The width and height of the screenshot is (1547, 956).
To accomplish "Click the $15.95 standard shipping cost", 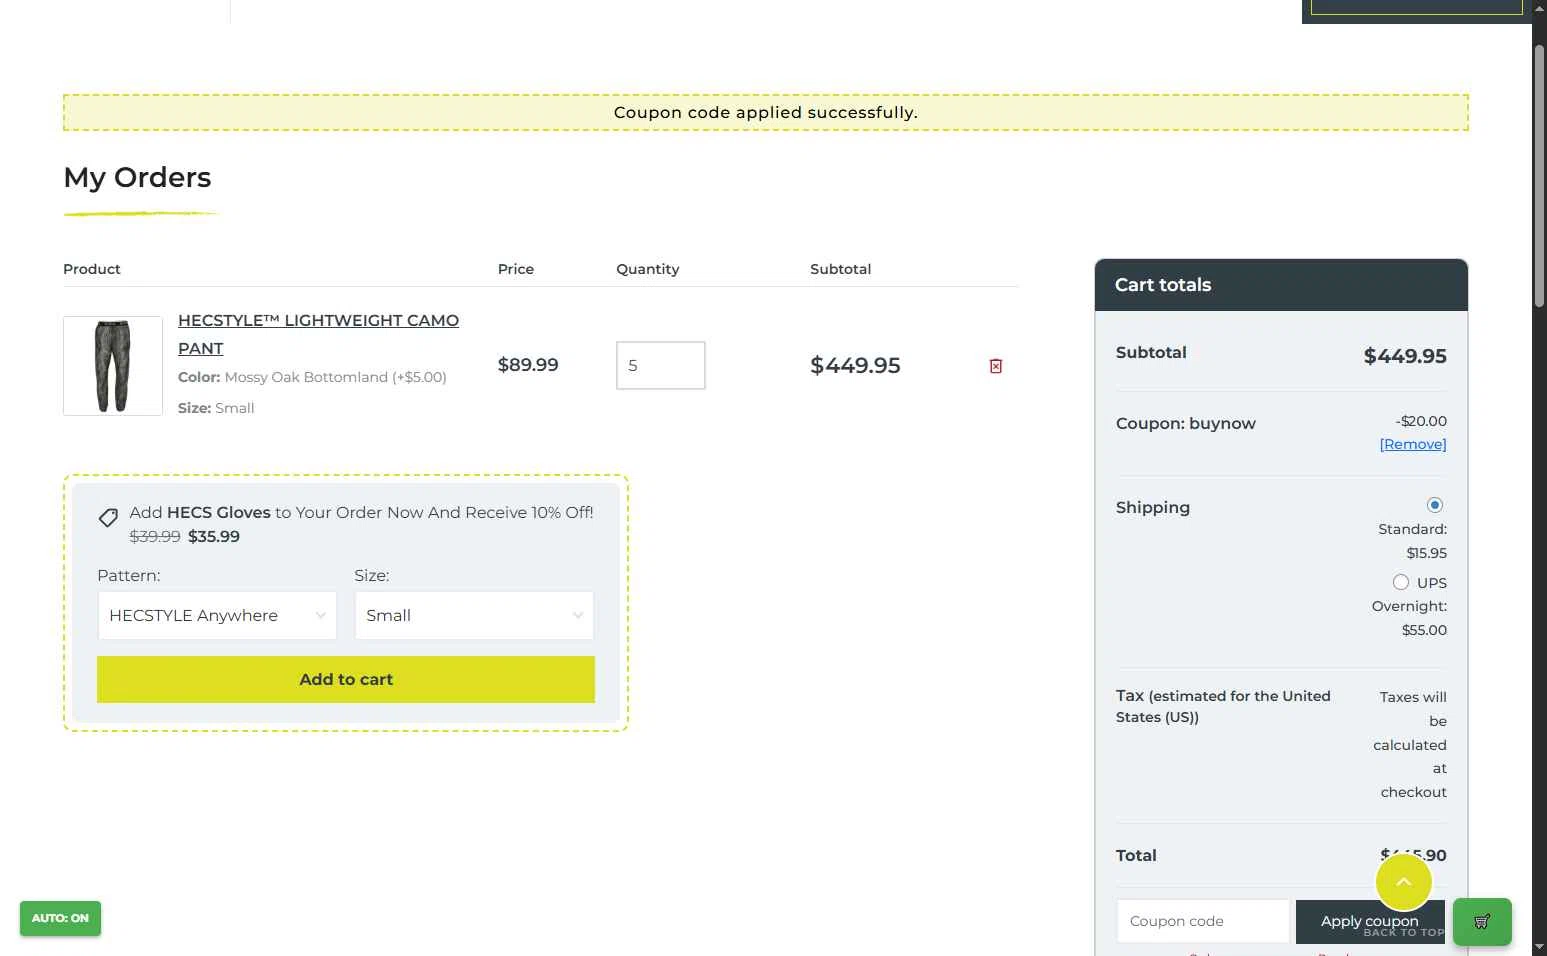I will click(1426, 553).
